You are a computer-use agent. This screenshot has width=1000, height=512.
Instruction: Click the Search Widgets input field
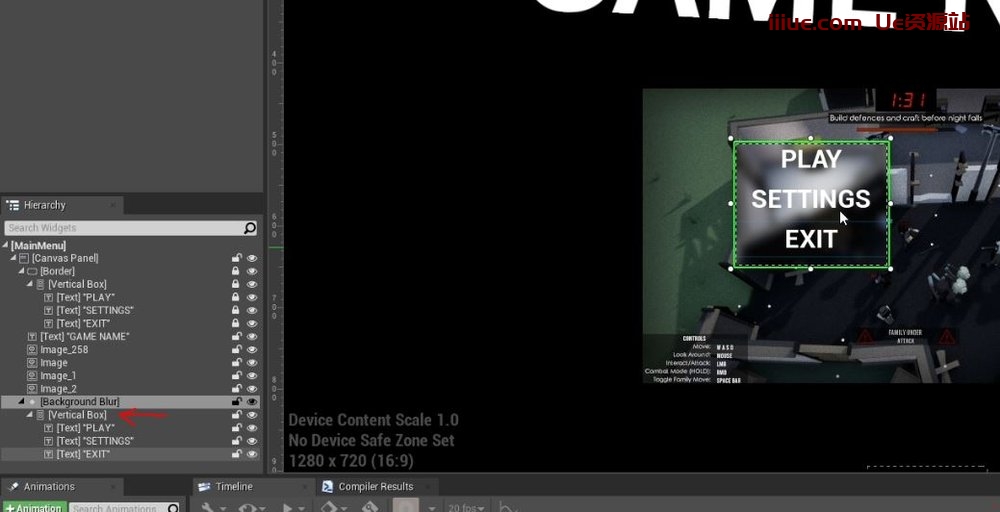[120, 228]
